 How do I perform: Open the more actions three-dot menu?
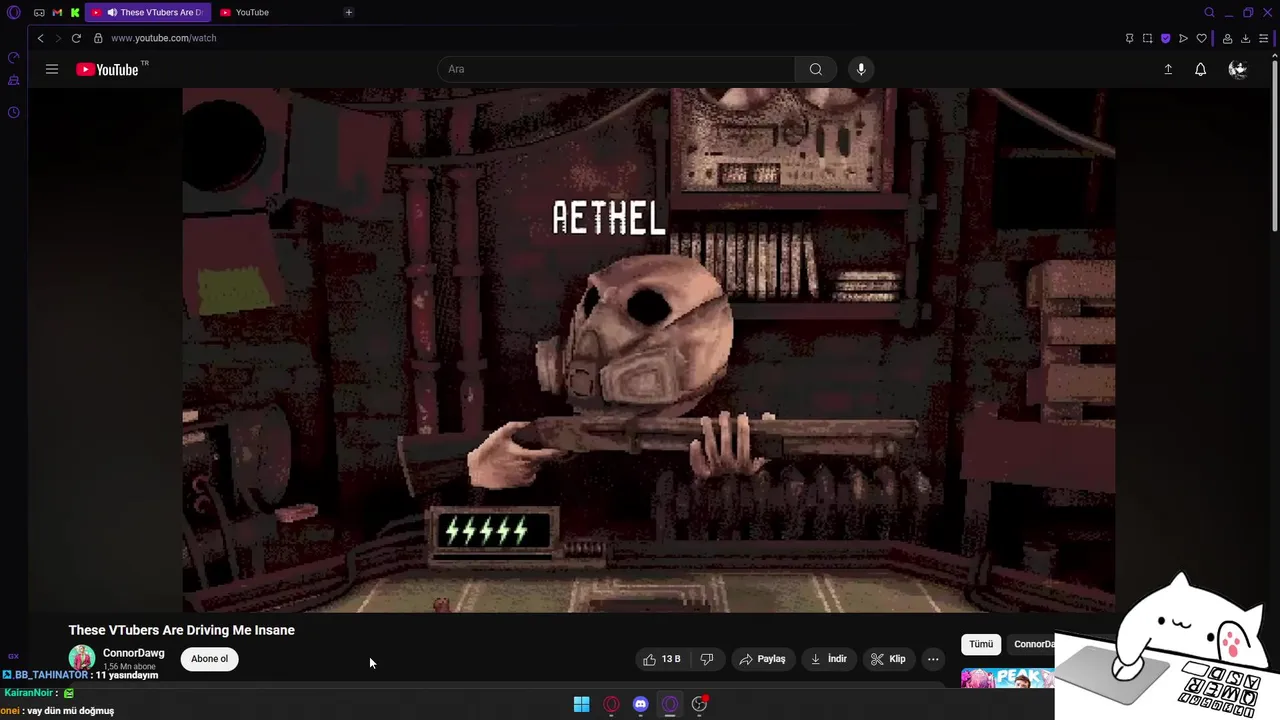(933, 659)
